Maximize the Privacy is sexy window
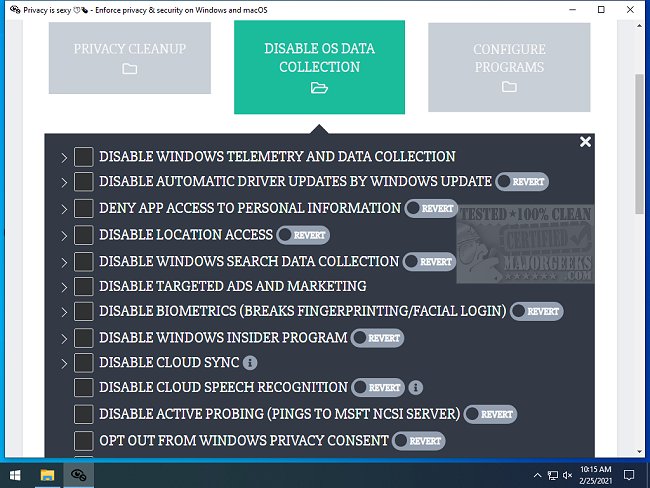This screenshot has width=650, height=488. pyautogui.click(x=601, y=10)
